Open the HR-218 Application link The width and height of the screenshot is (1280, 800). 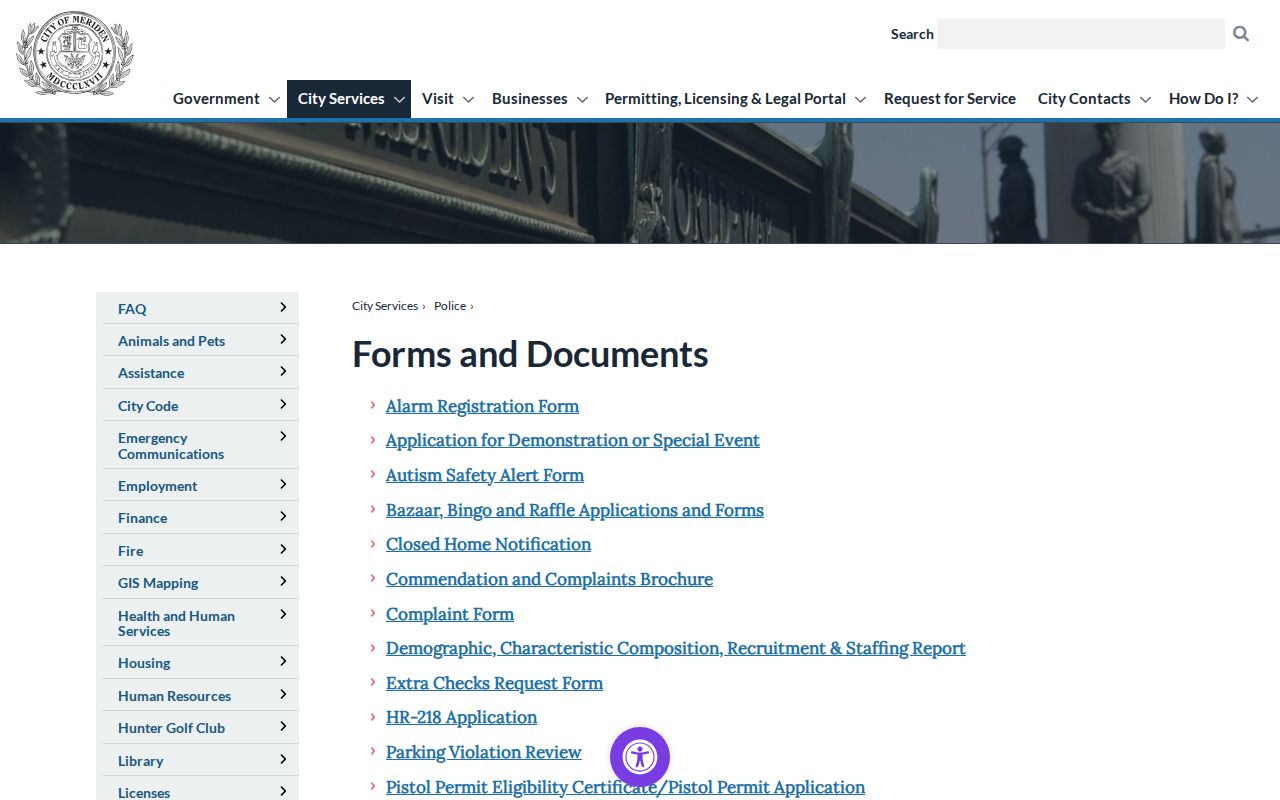point(461,717)
